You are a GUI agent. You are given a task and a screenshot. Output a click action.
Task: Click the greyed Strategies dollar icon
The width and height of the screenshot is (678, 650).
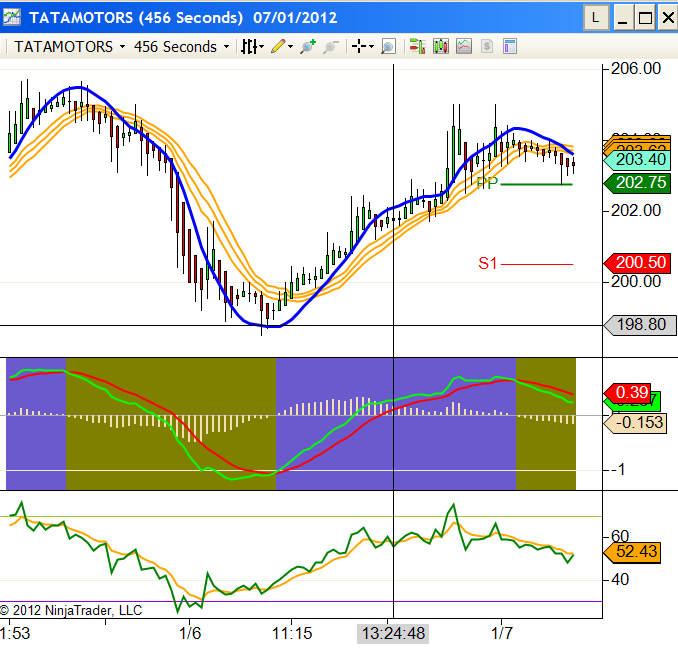tap(487, 46)
